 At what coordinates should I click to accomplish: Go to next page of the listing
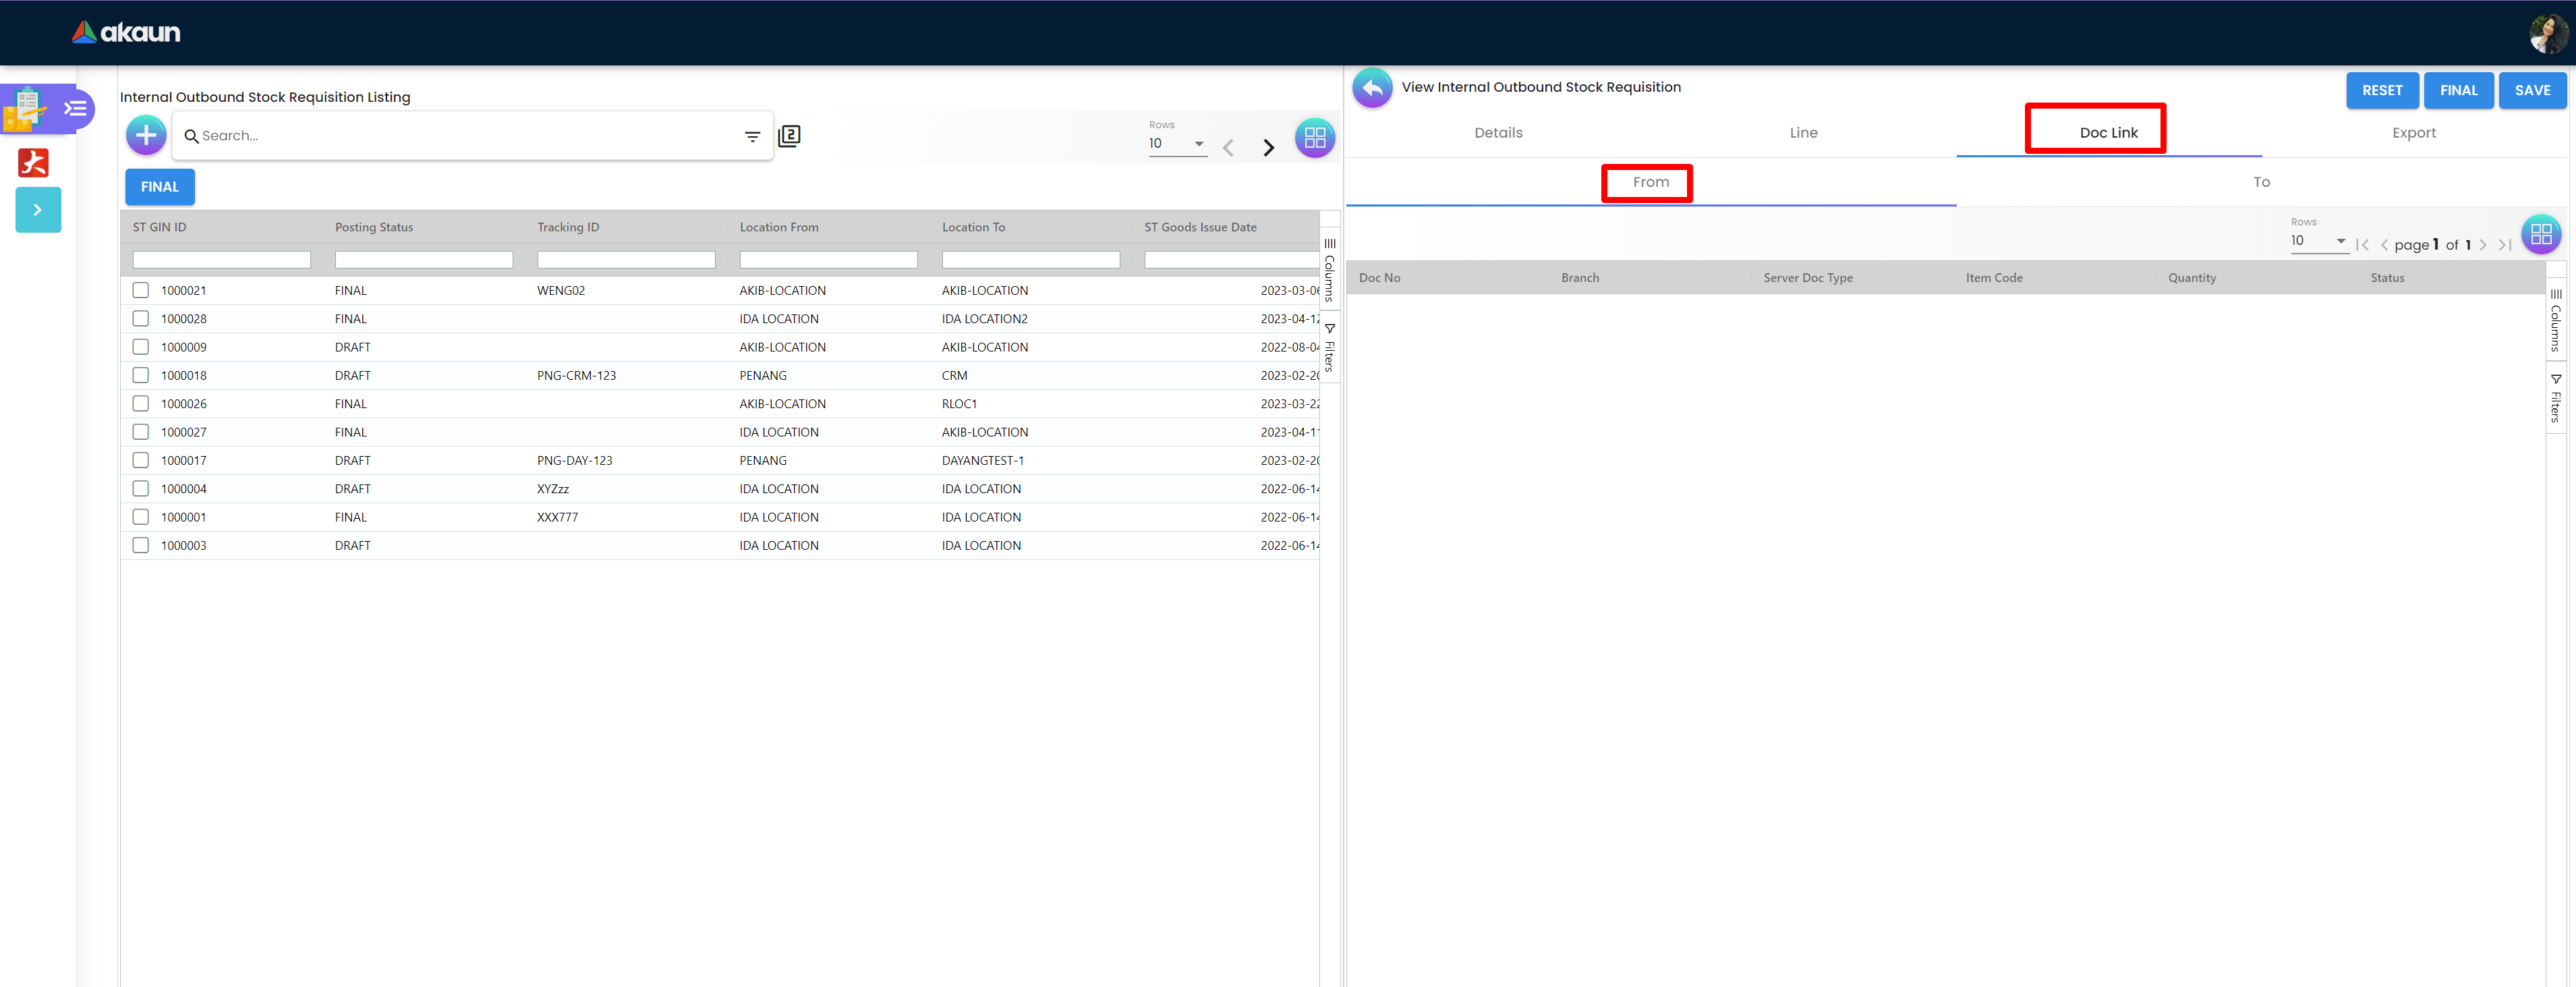point(1268,148)
